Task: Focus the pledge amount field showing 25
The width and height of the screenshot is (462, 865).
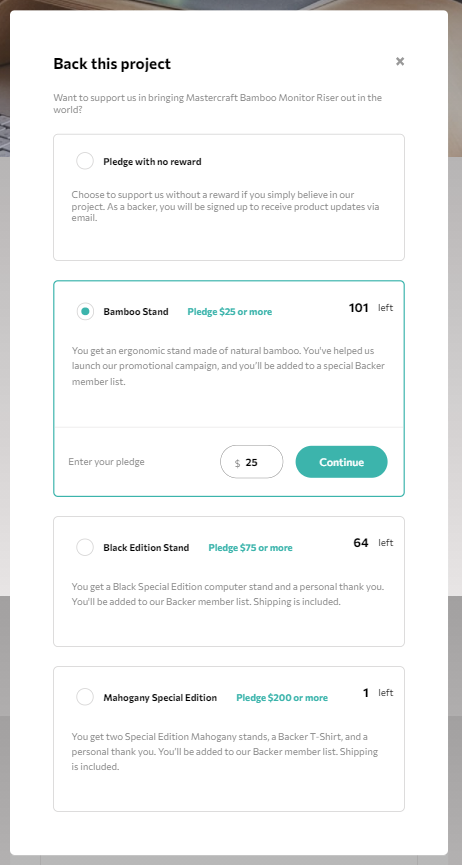Action: (252, 462)
